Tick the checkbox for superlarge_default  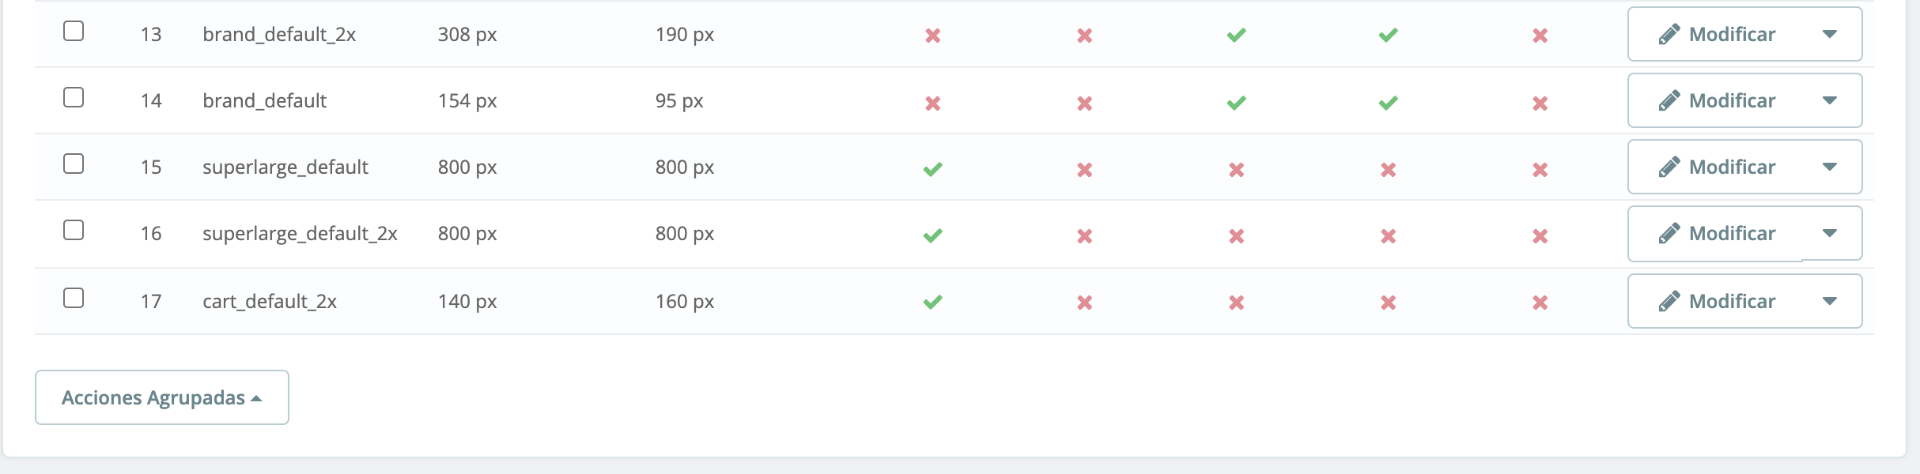[x=73, y=164]
